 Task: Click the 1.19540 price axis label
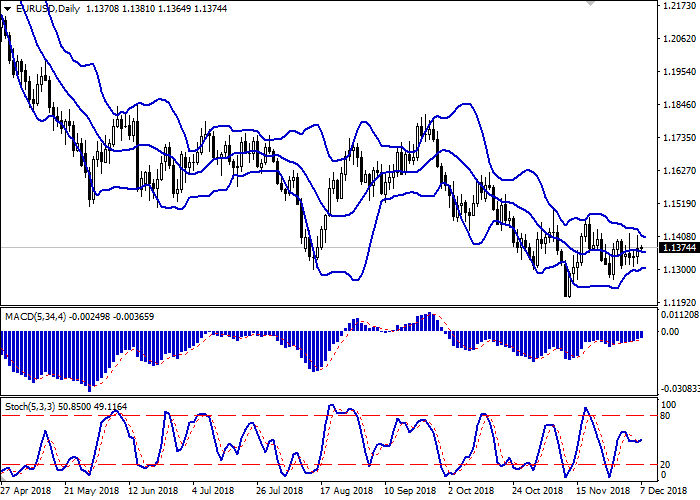pyautogui.click(x=680, y=71)
